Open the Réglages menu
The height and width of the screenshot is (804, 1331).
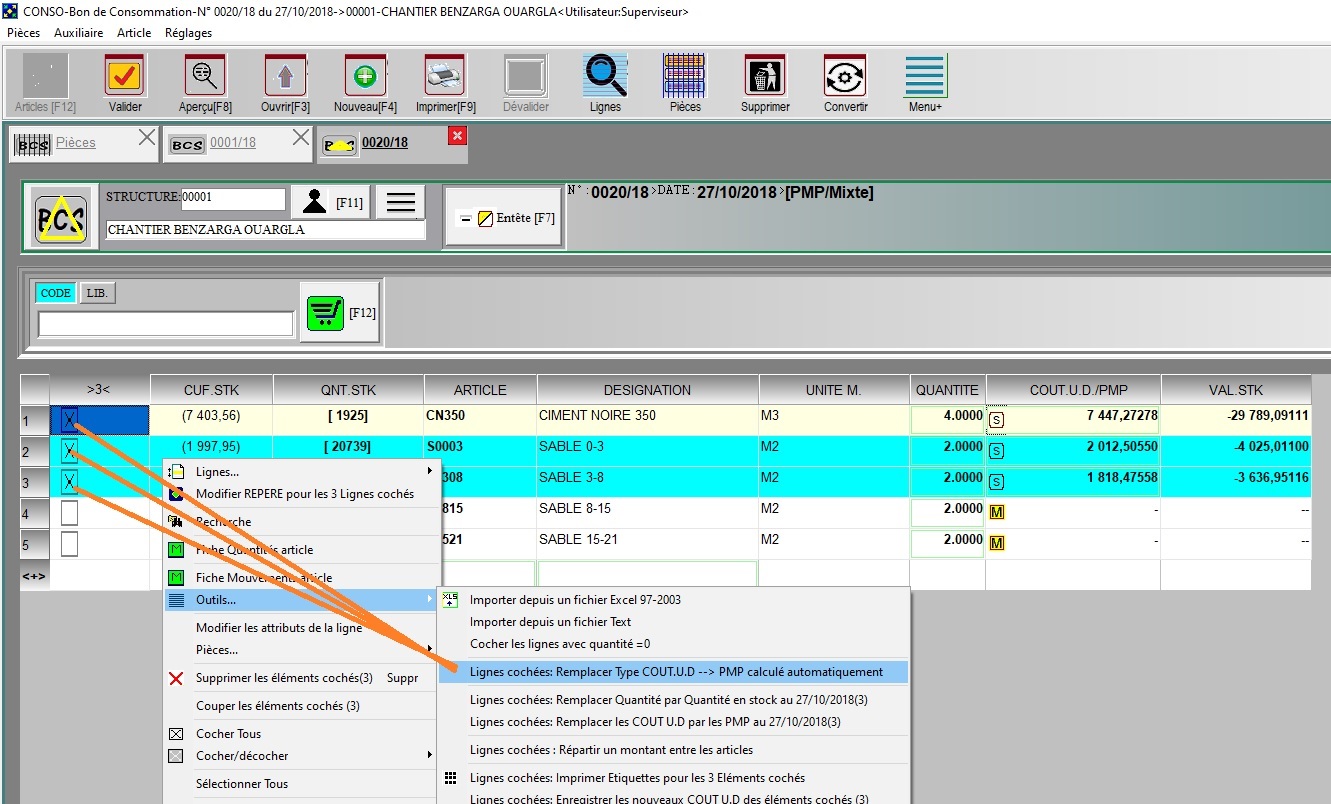188,33
